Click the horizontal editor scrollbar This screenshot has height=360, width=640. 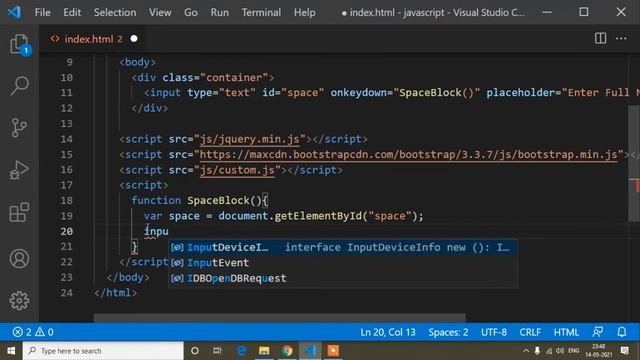(280, 318)
